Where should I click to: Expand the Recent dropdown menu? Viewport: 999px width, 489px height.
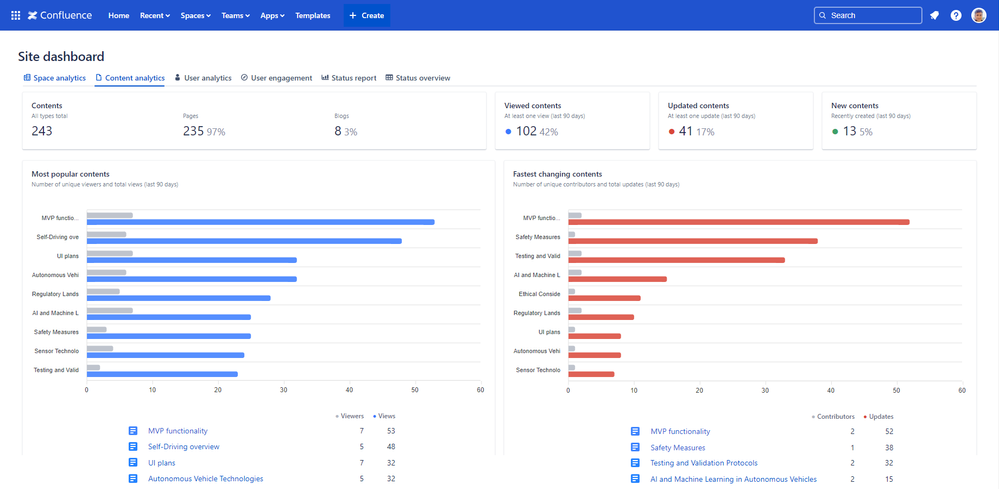tap(155, 16)
